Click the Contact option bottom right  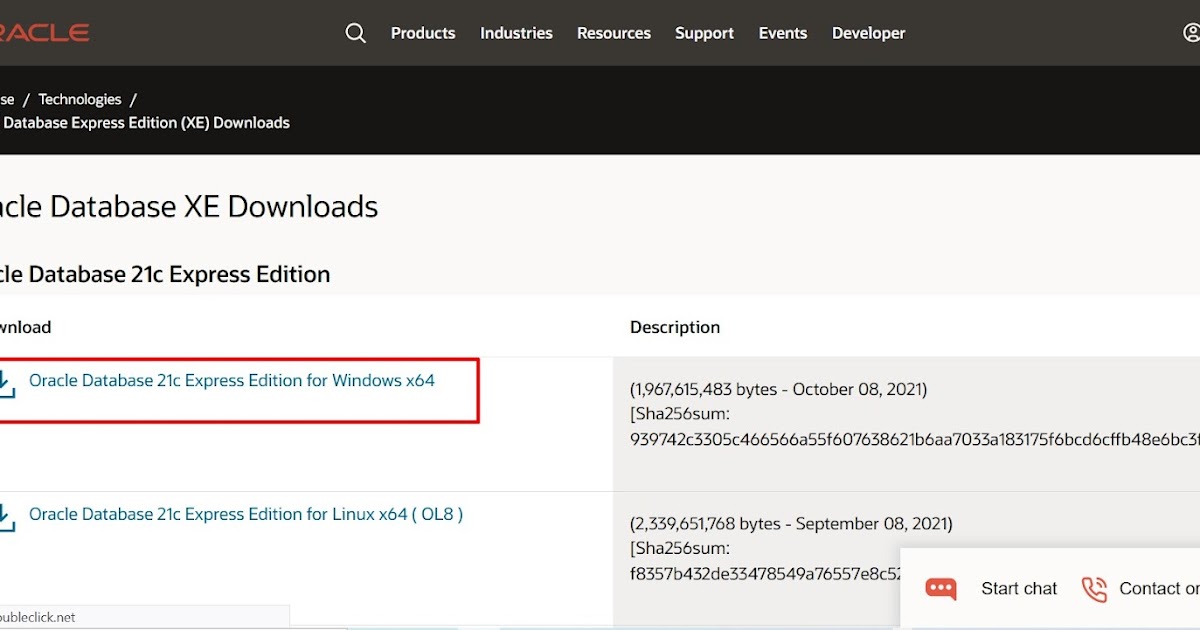pyautogui.click(x=1160, y=589)
